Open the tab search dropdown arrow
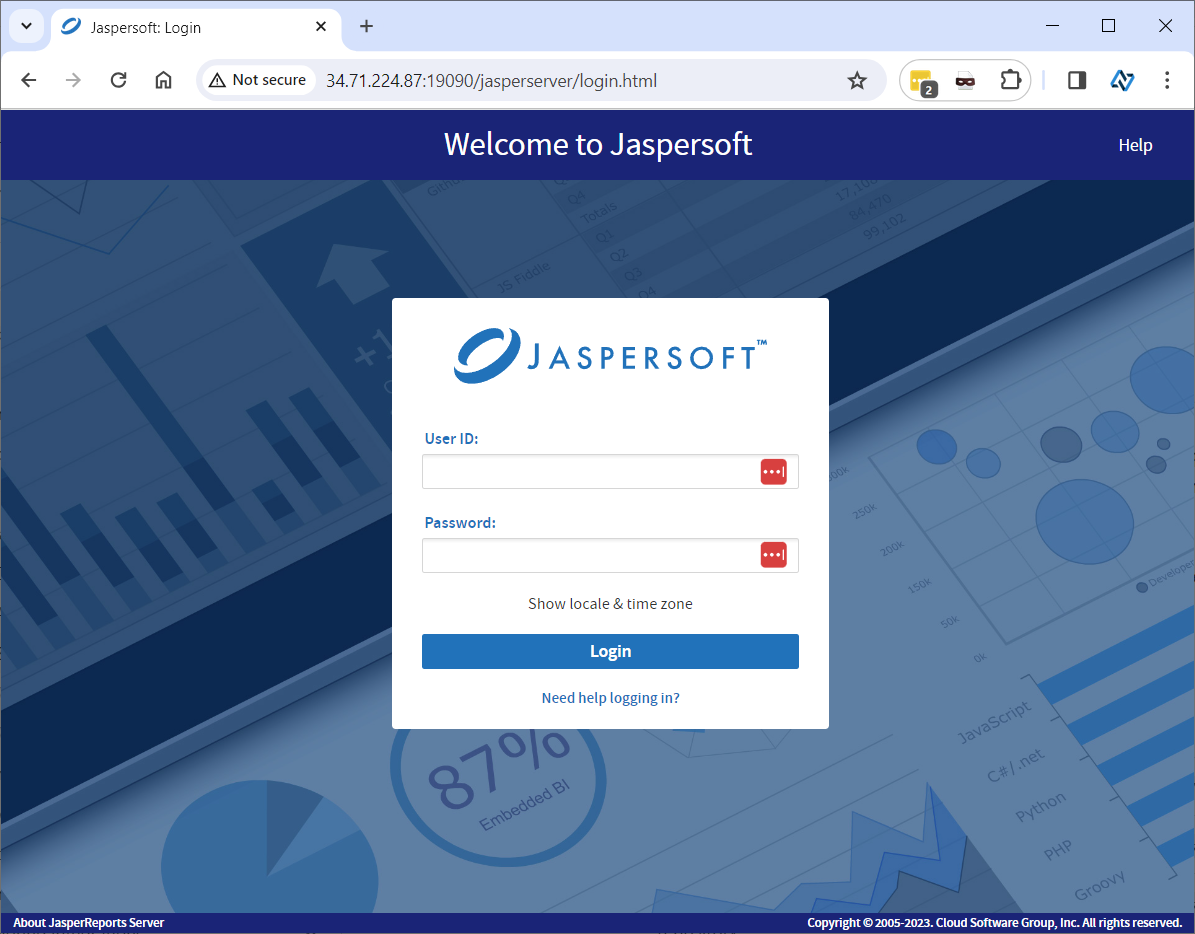Screen dimensions: 1195x934 tap(26, 27)
